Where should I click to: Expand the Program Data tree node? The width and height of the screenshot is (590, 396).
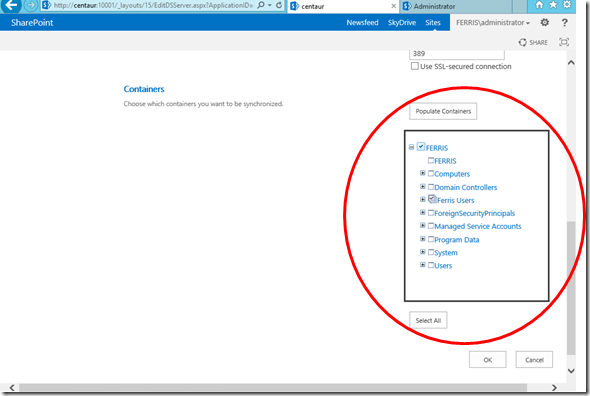point(423,239)
